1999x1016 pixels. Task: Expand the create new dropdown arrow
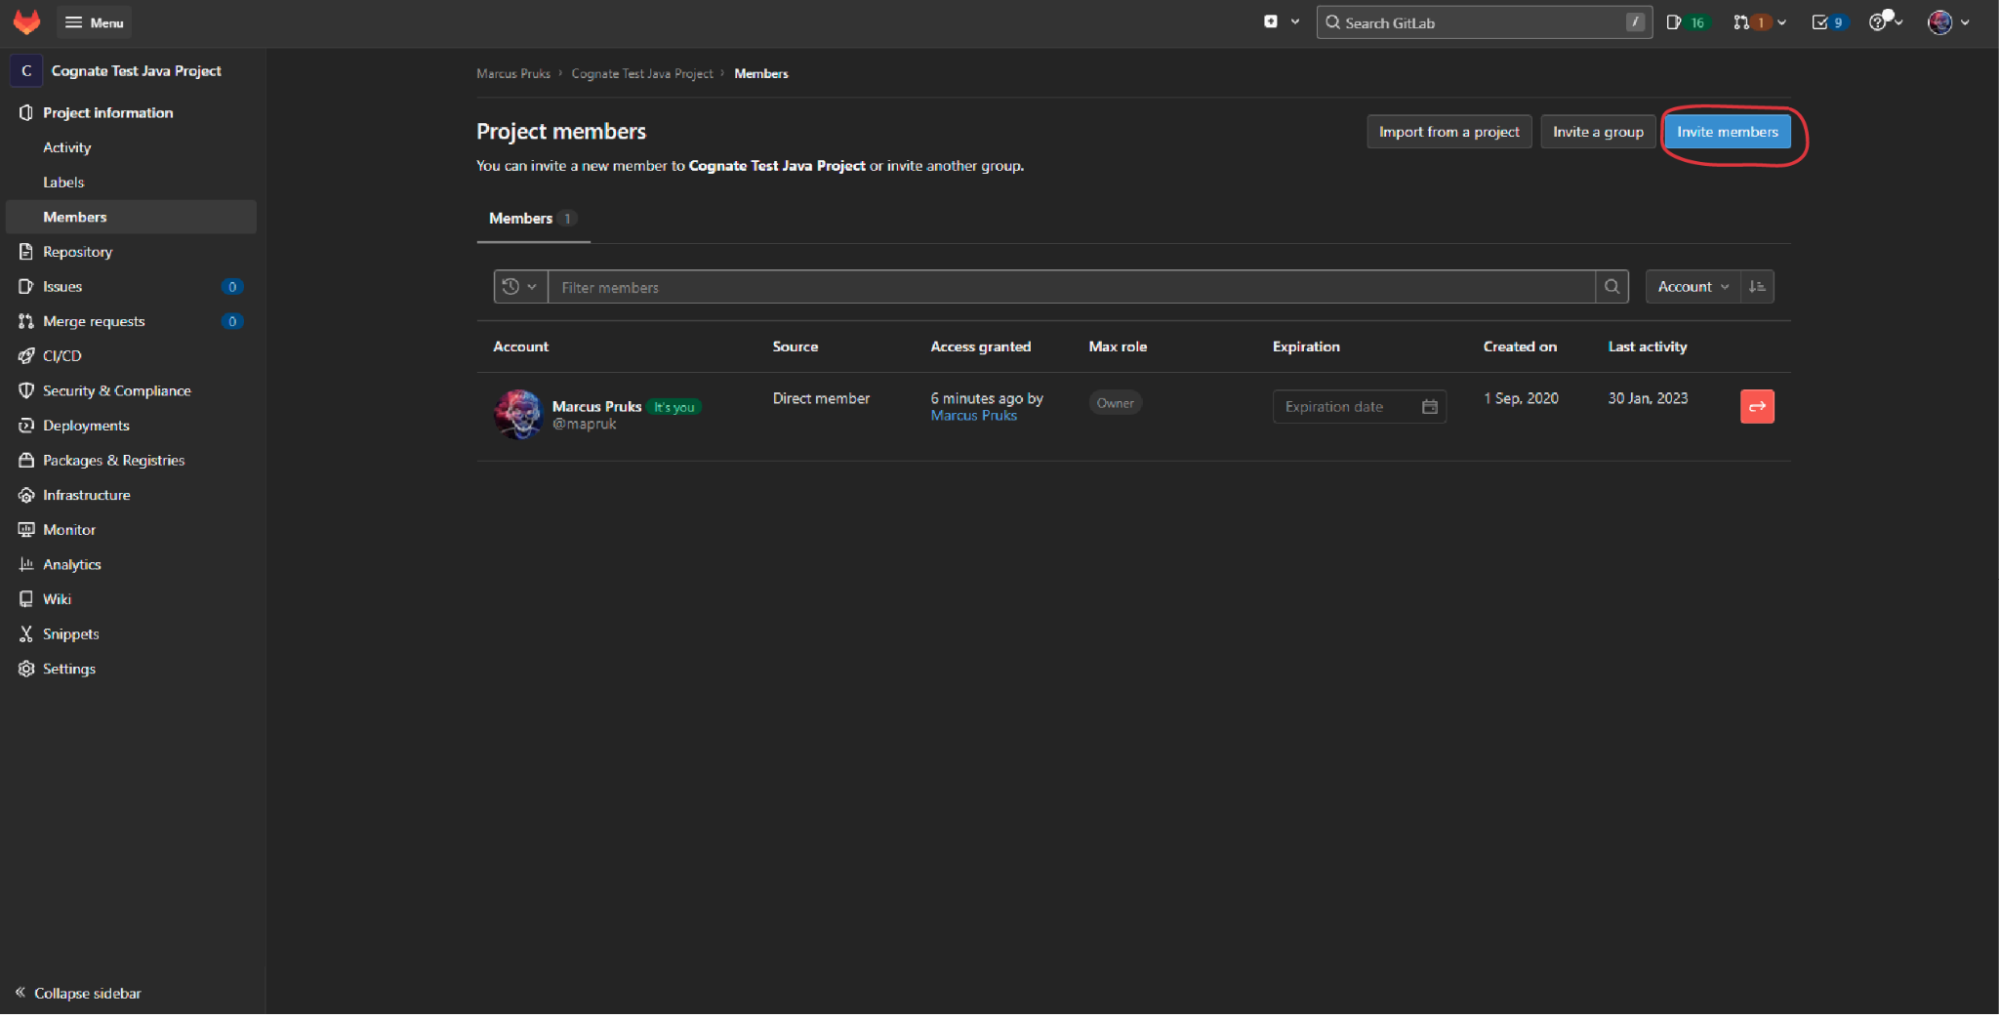[1295, 21]
